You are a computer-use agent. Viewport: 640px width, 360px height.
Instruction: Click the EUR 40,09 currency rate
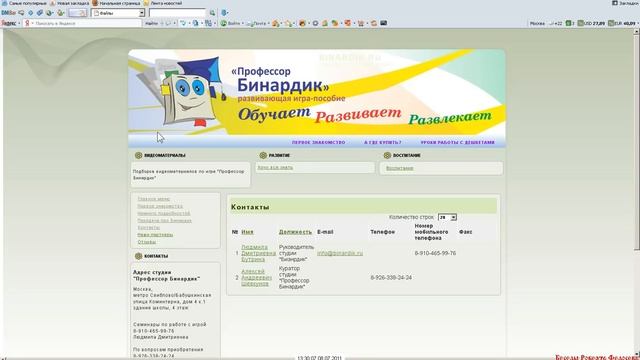622,24
